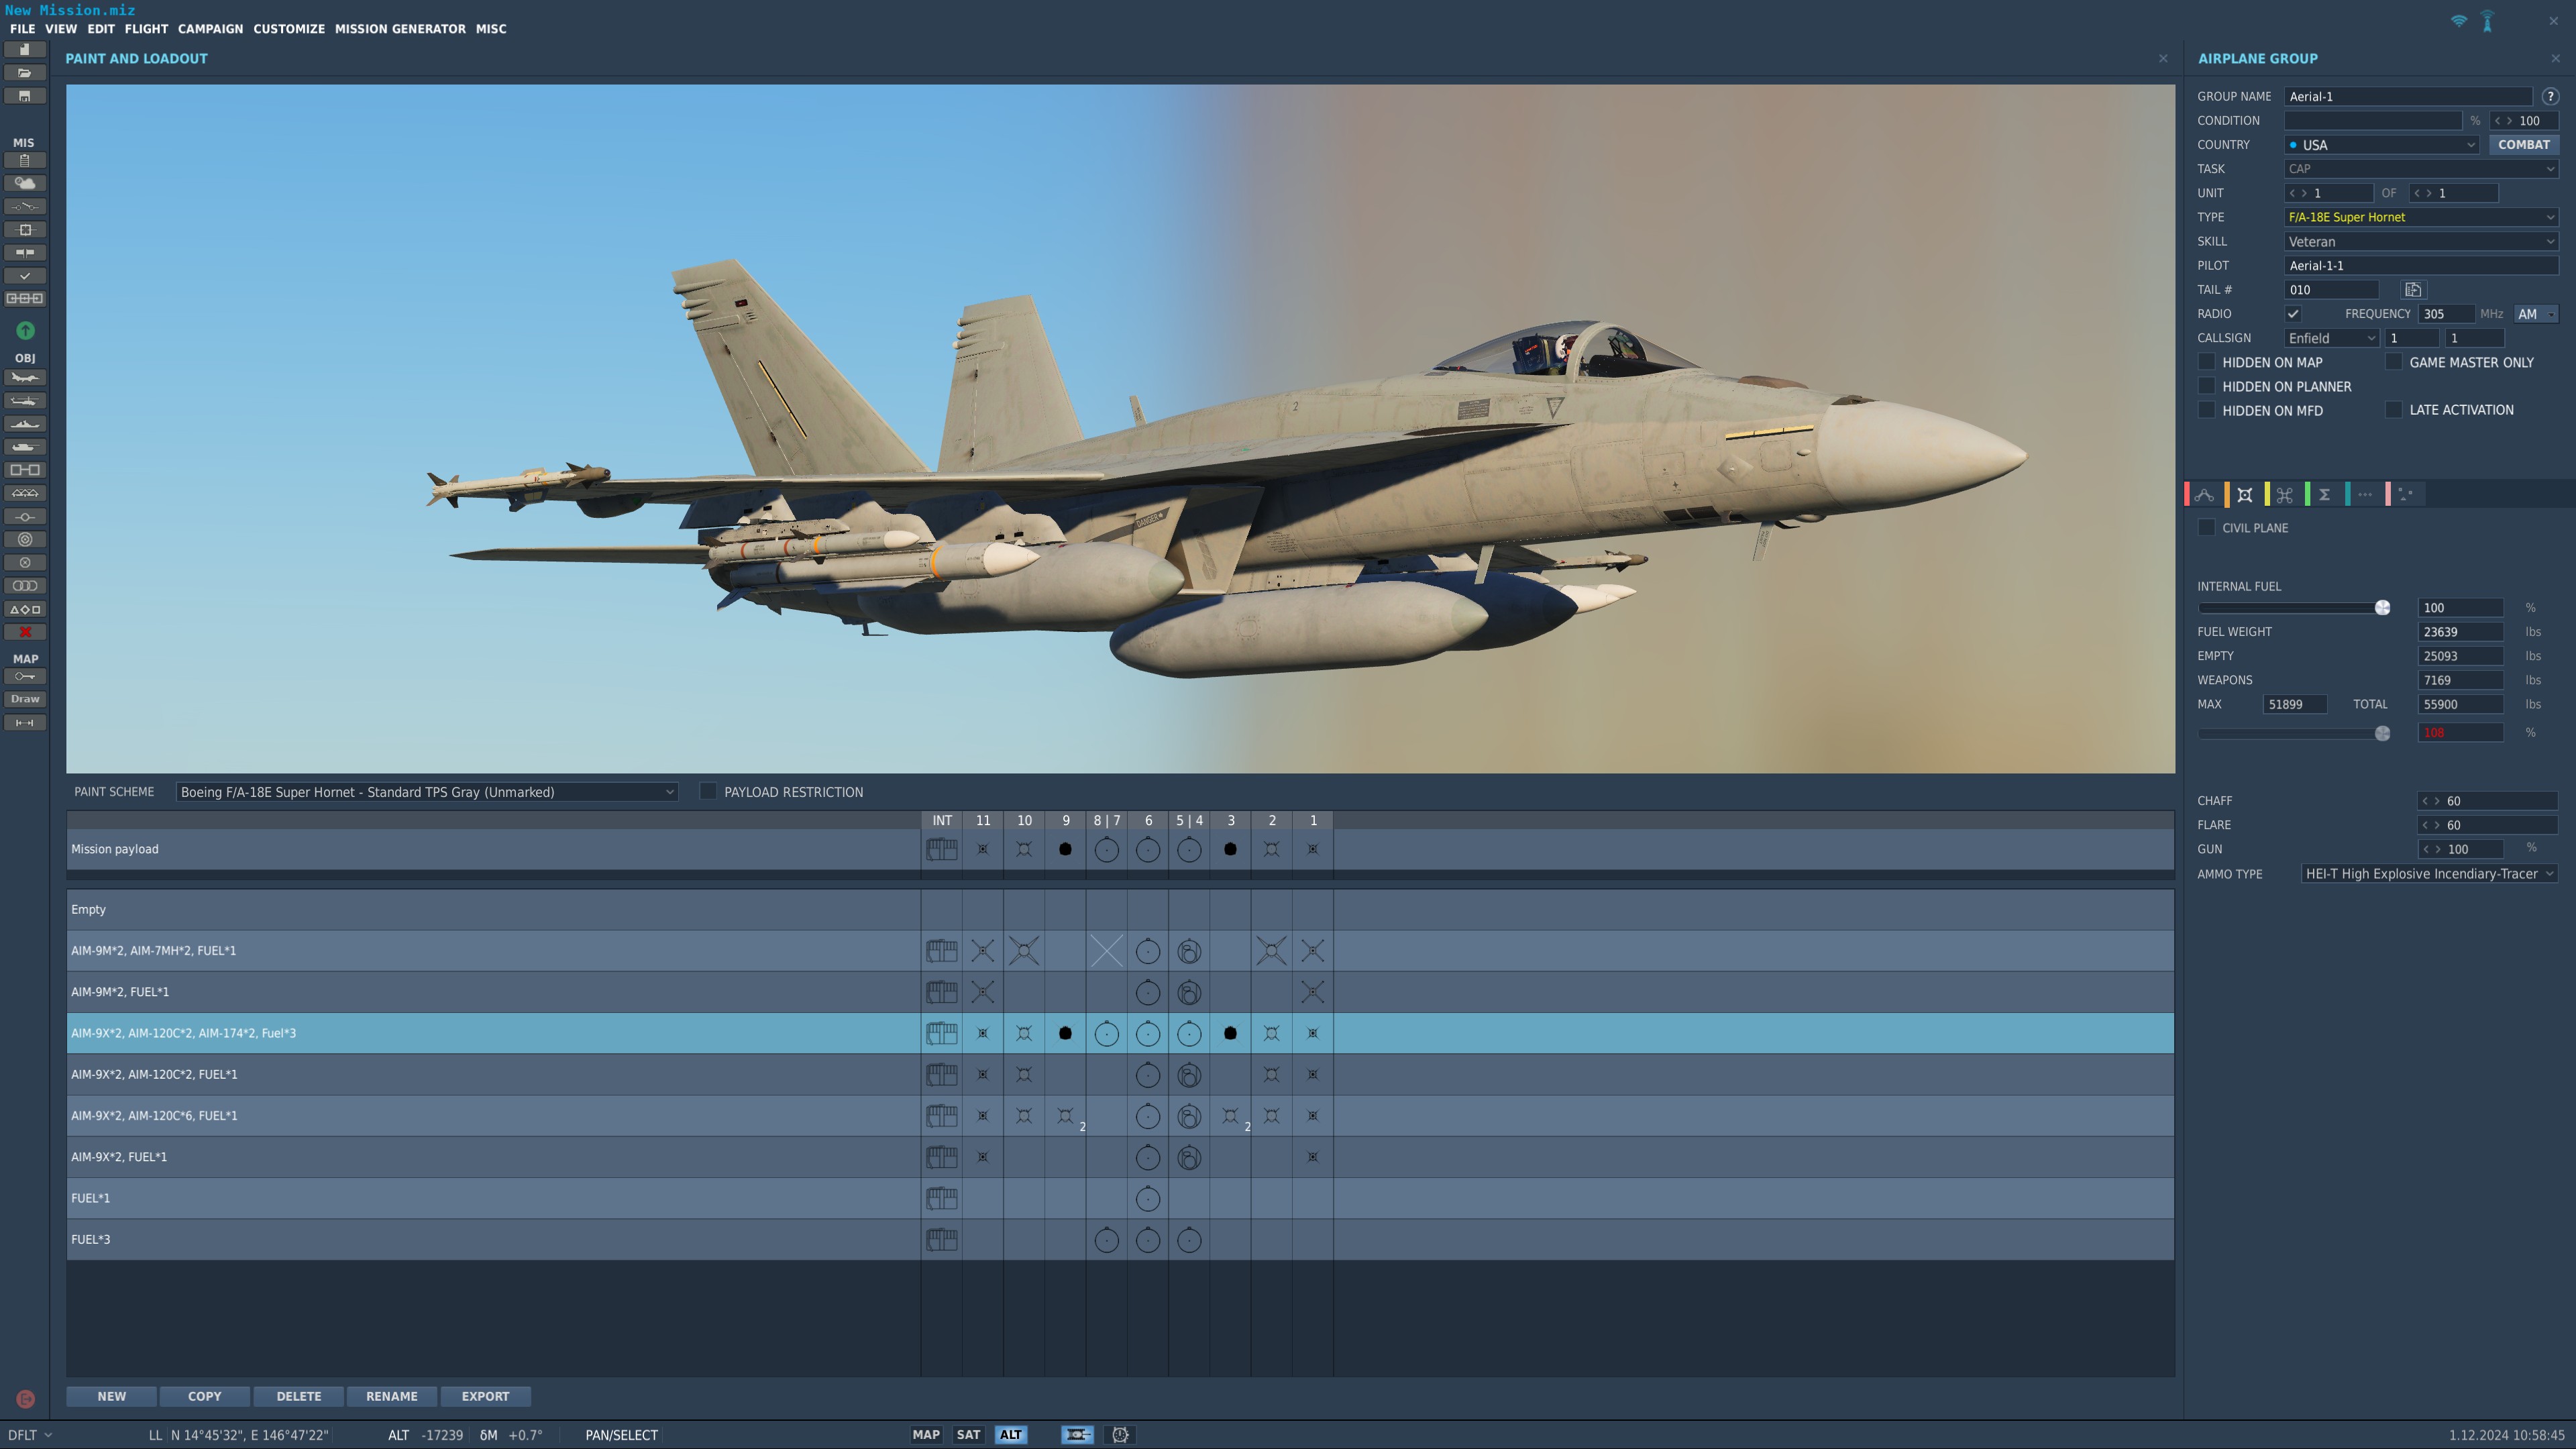Open the MISSION GENERATOR menu
The image size is (2576, 1449).
(x=400, y=29)
